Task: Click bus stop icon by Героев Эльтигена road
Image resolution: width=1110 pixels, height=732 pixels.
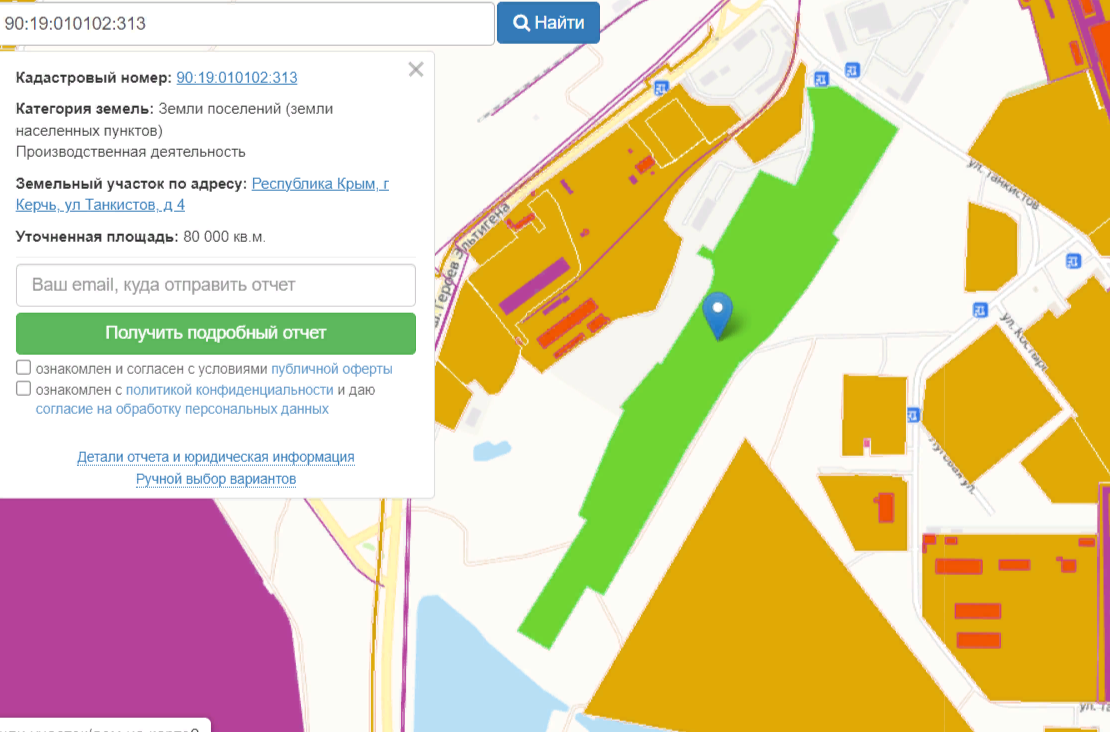Action: click(x=661, y=88)
